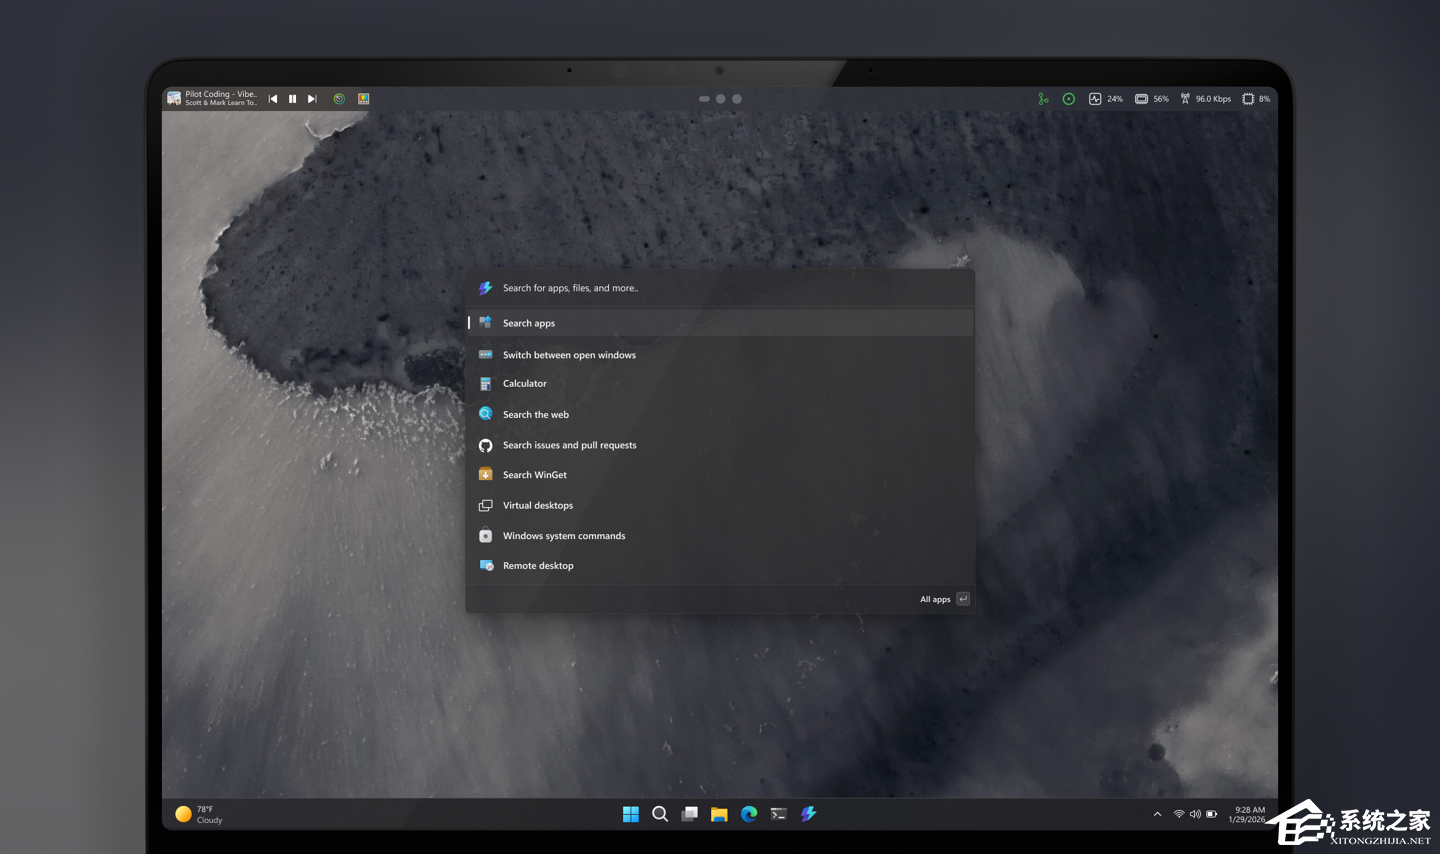The width and height of the screenshot is (1440, 854).
Task: Launch Microsoft Edge from taskbar
Action: click(x=749, y=814)
